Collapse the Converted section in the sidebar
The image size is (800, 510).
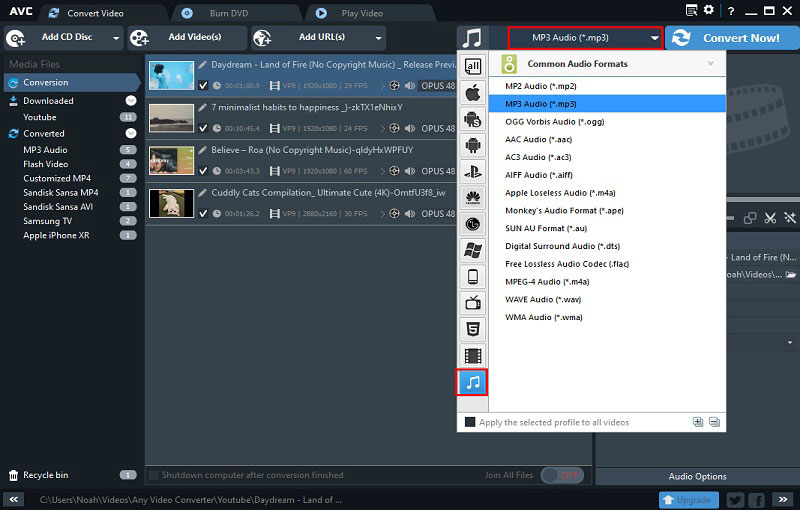131,133
